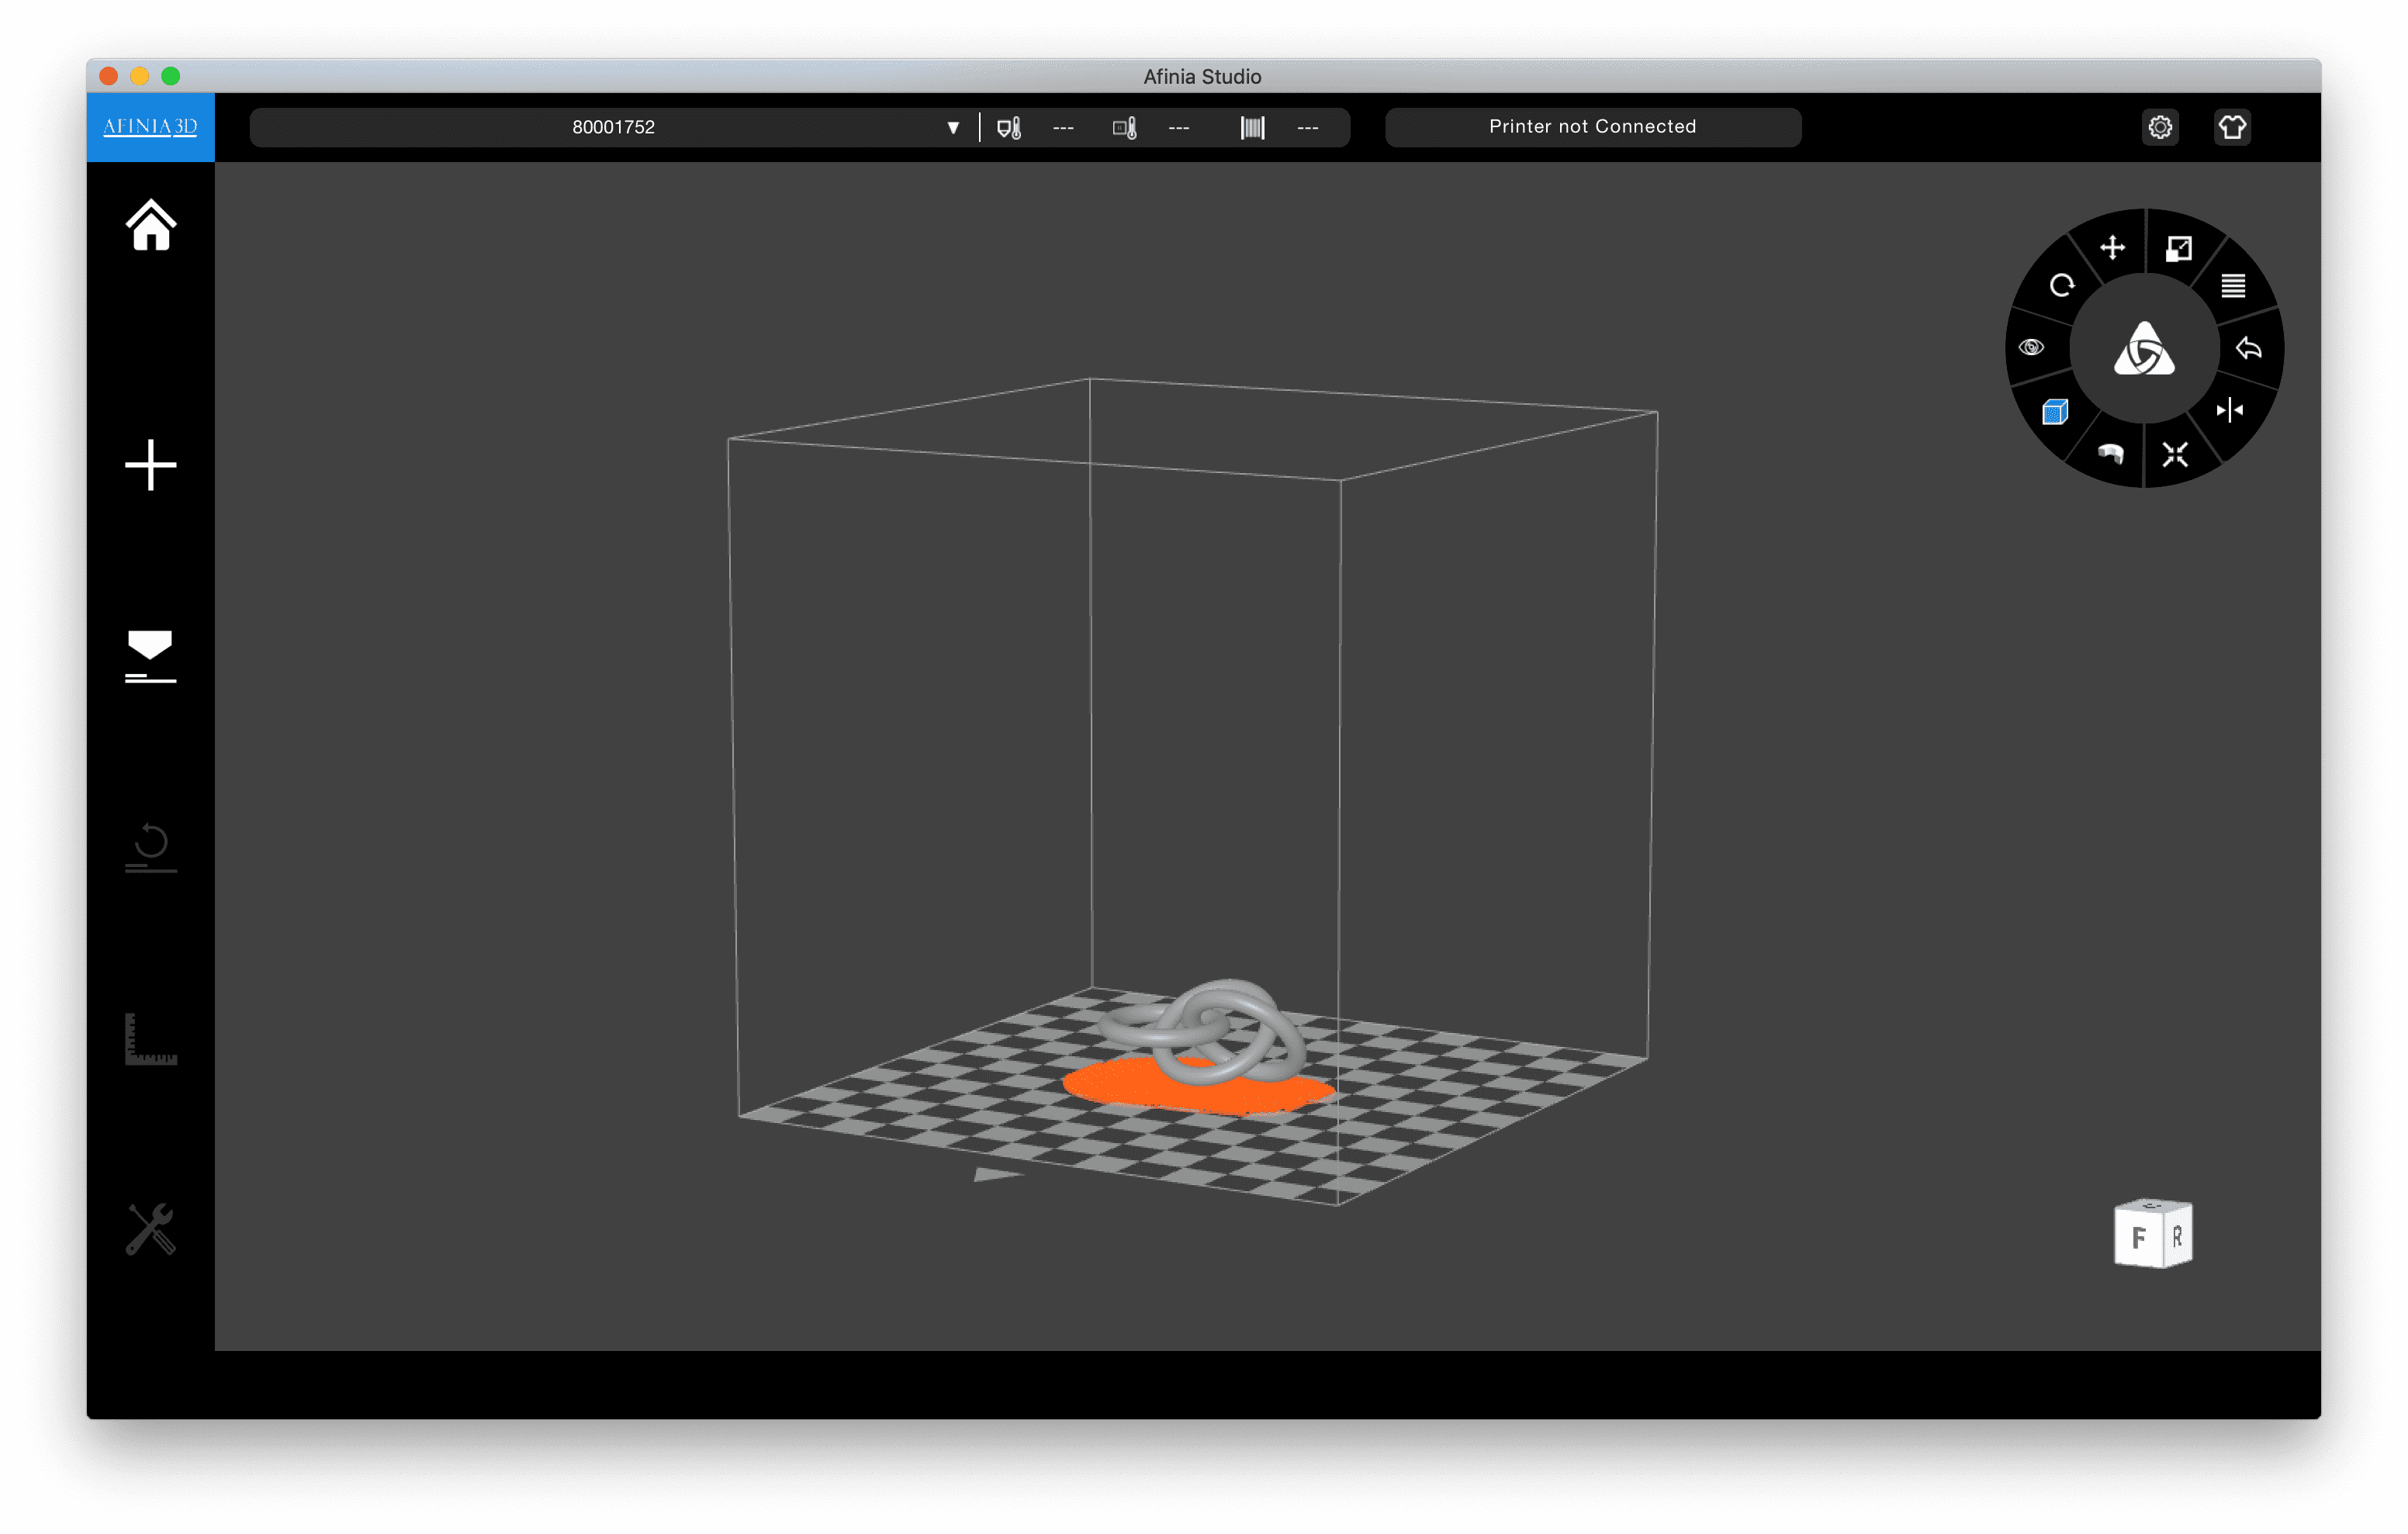Select the Scale tool on the wheel
Viewport: 2408px width, 1534px height.
[x=2178, y=248]
